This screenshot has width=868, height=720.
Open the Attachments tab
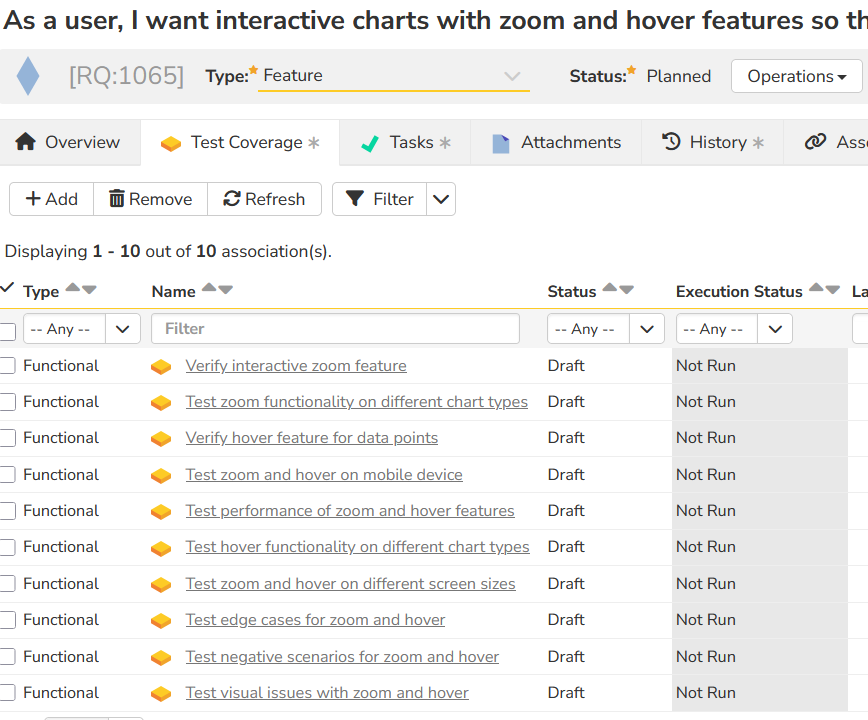556,143
